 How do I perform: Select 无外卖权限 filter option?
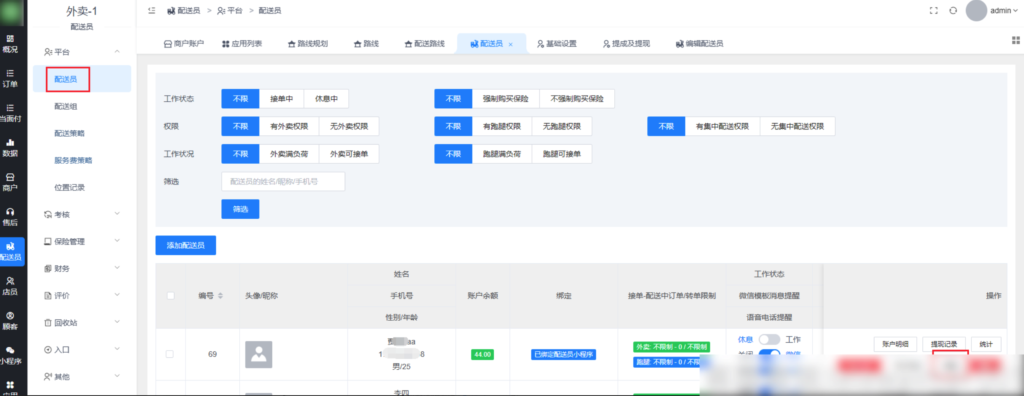click(x=349, y=126)
